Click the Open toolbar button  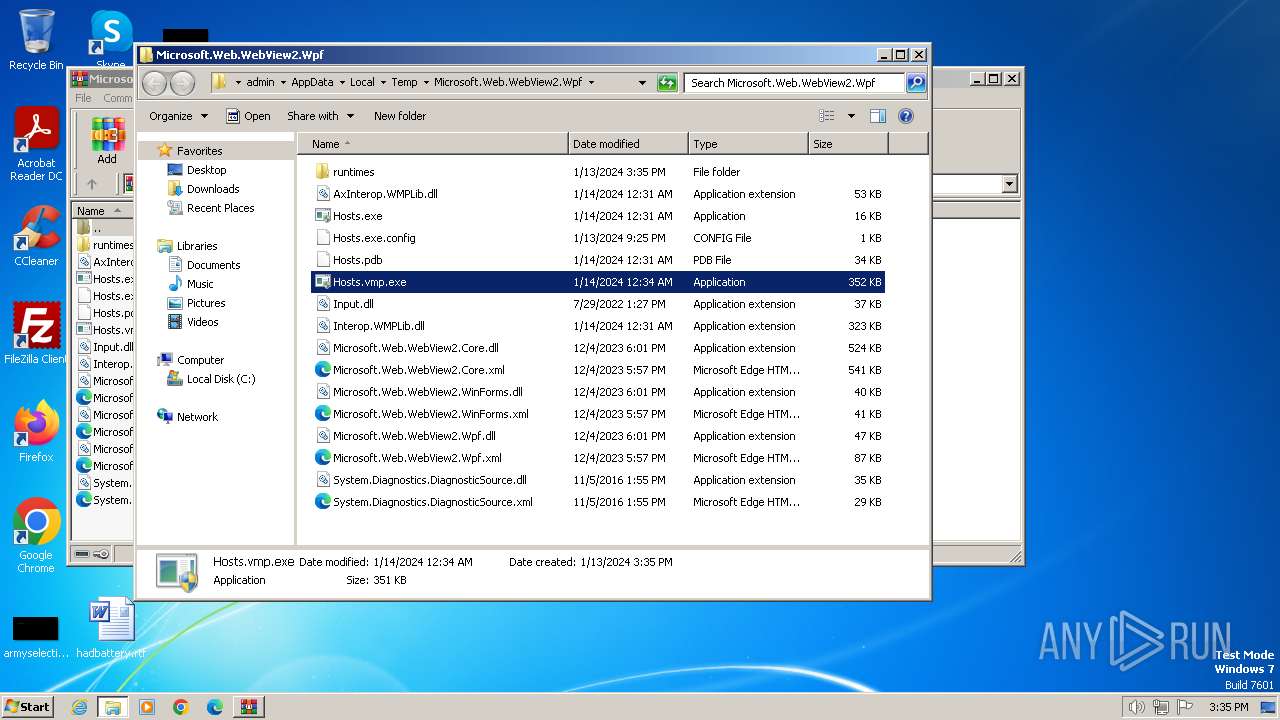pyautogui.click(x=248, y=116)
